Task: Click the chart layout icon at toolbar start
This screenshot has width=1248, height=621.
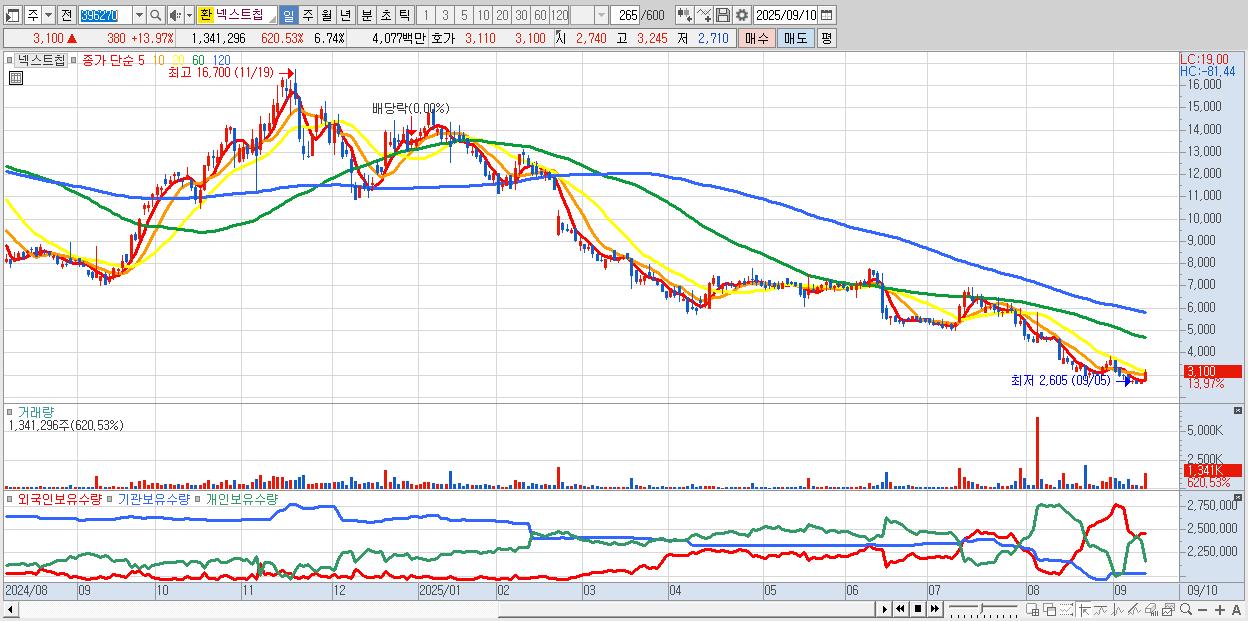Action: (12, 16)
